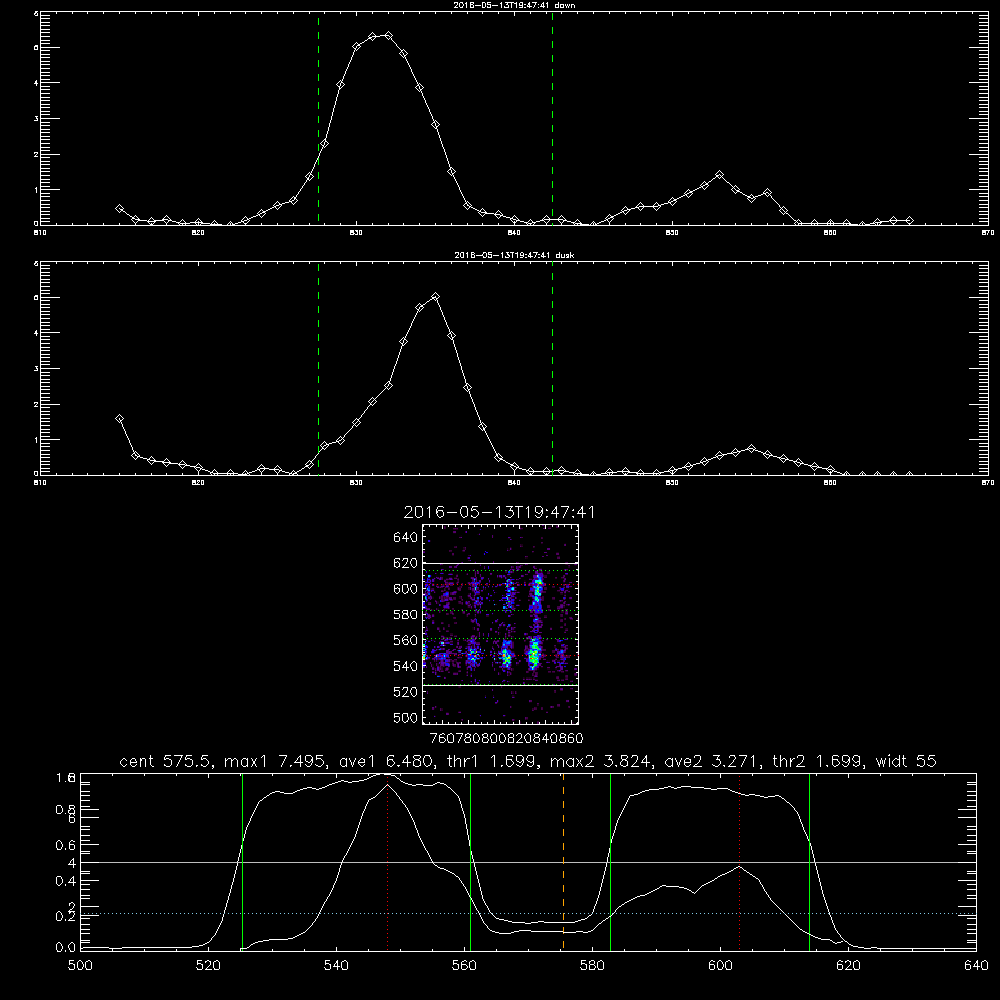Image resolution: width=1000 pixels, height=1000 pixels.
Task: Click the green solid line near 614 in the bottom plot
Action: pyautogui.click(x=809, y=861)
